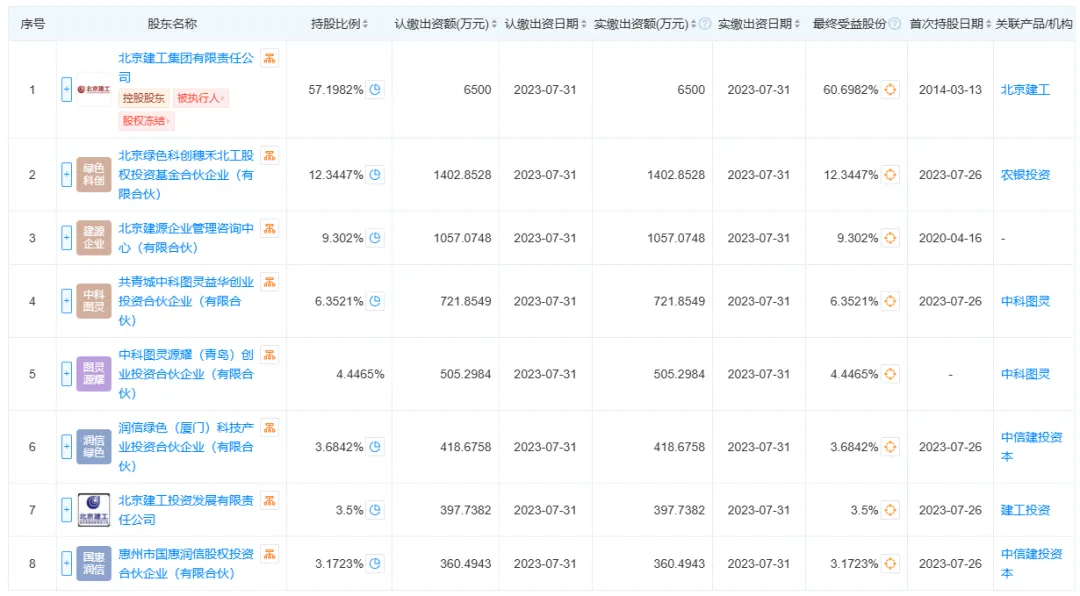Sort table by 认缴出资日期 column
The height and width of the screenshot is (596, 1080).
pyautogui.click(x=583, y=24)
